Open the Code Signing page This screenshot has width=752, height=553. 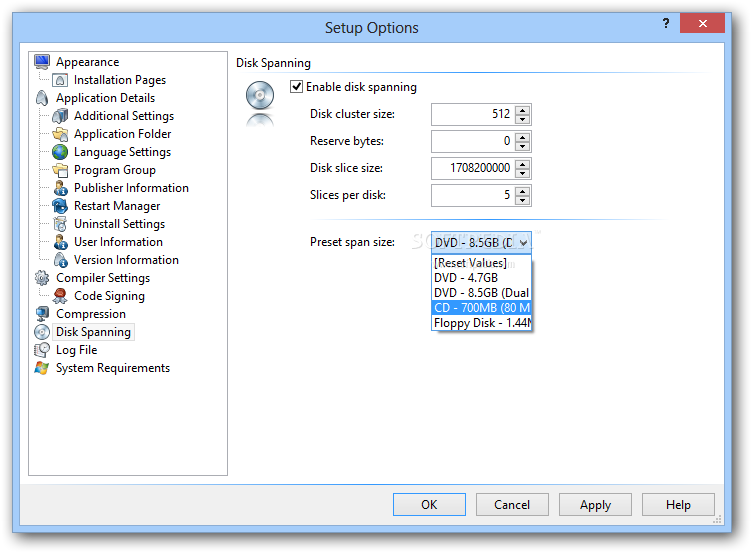tap(109, 296)
